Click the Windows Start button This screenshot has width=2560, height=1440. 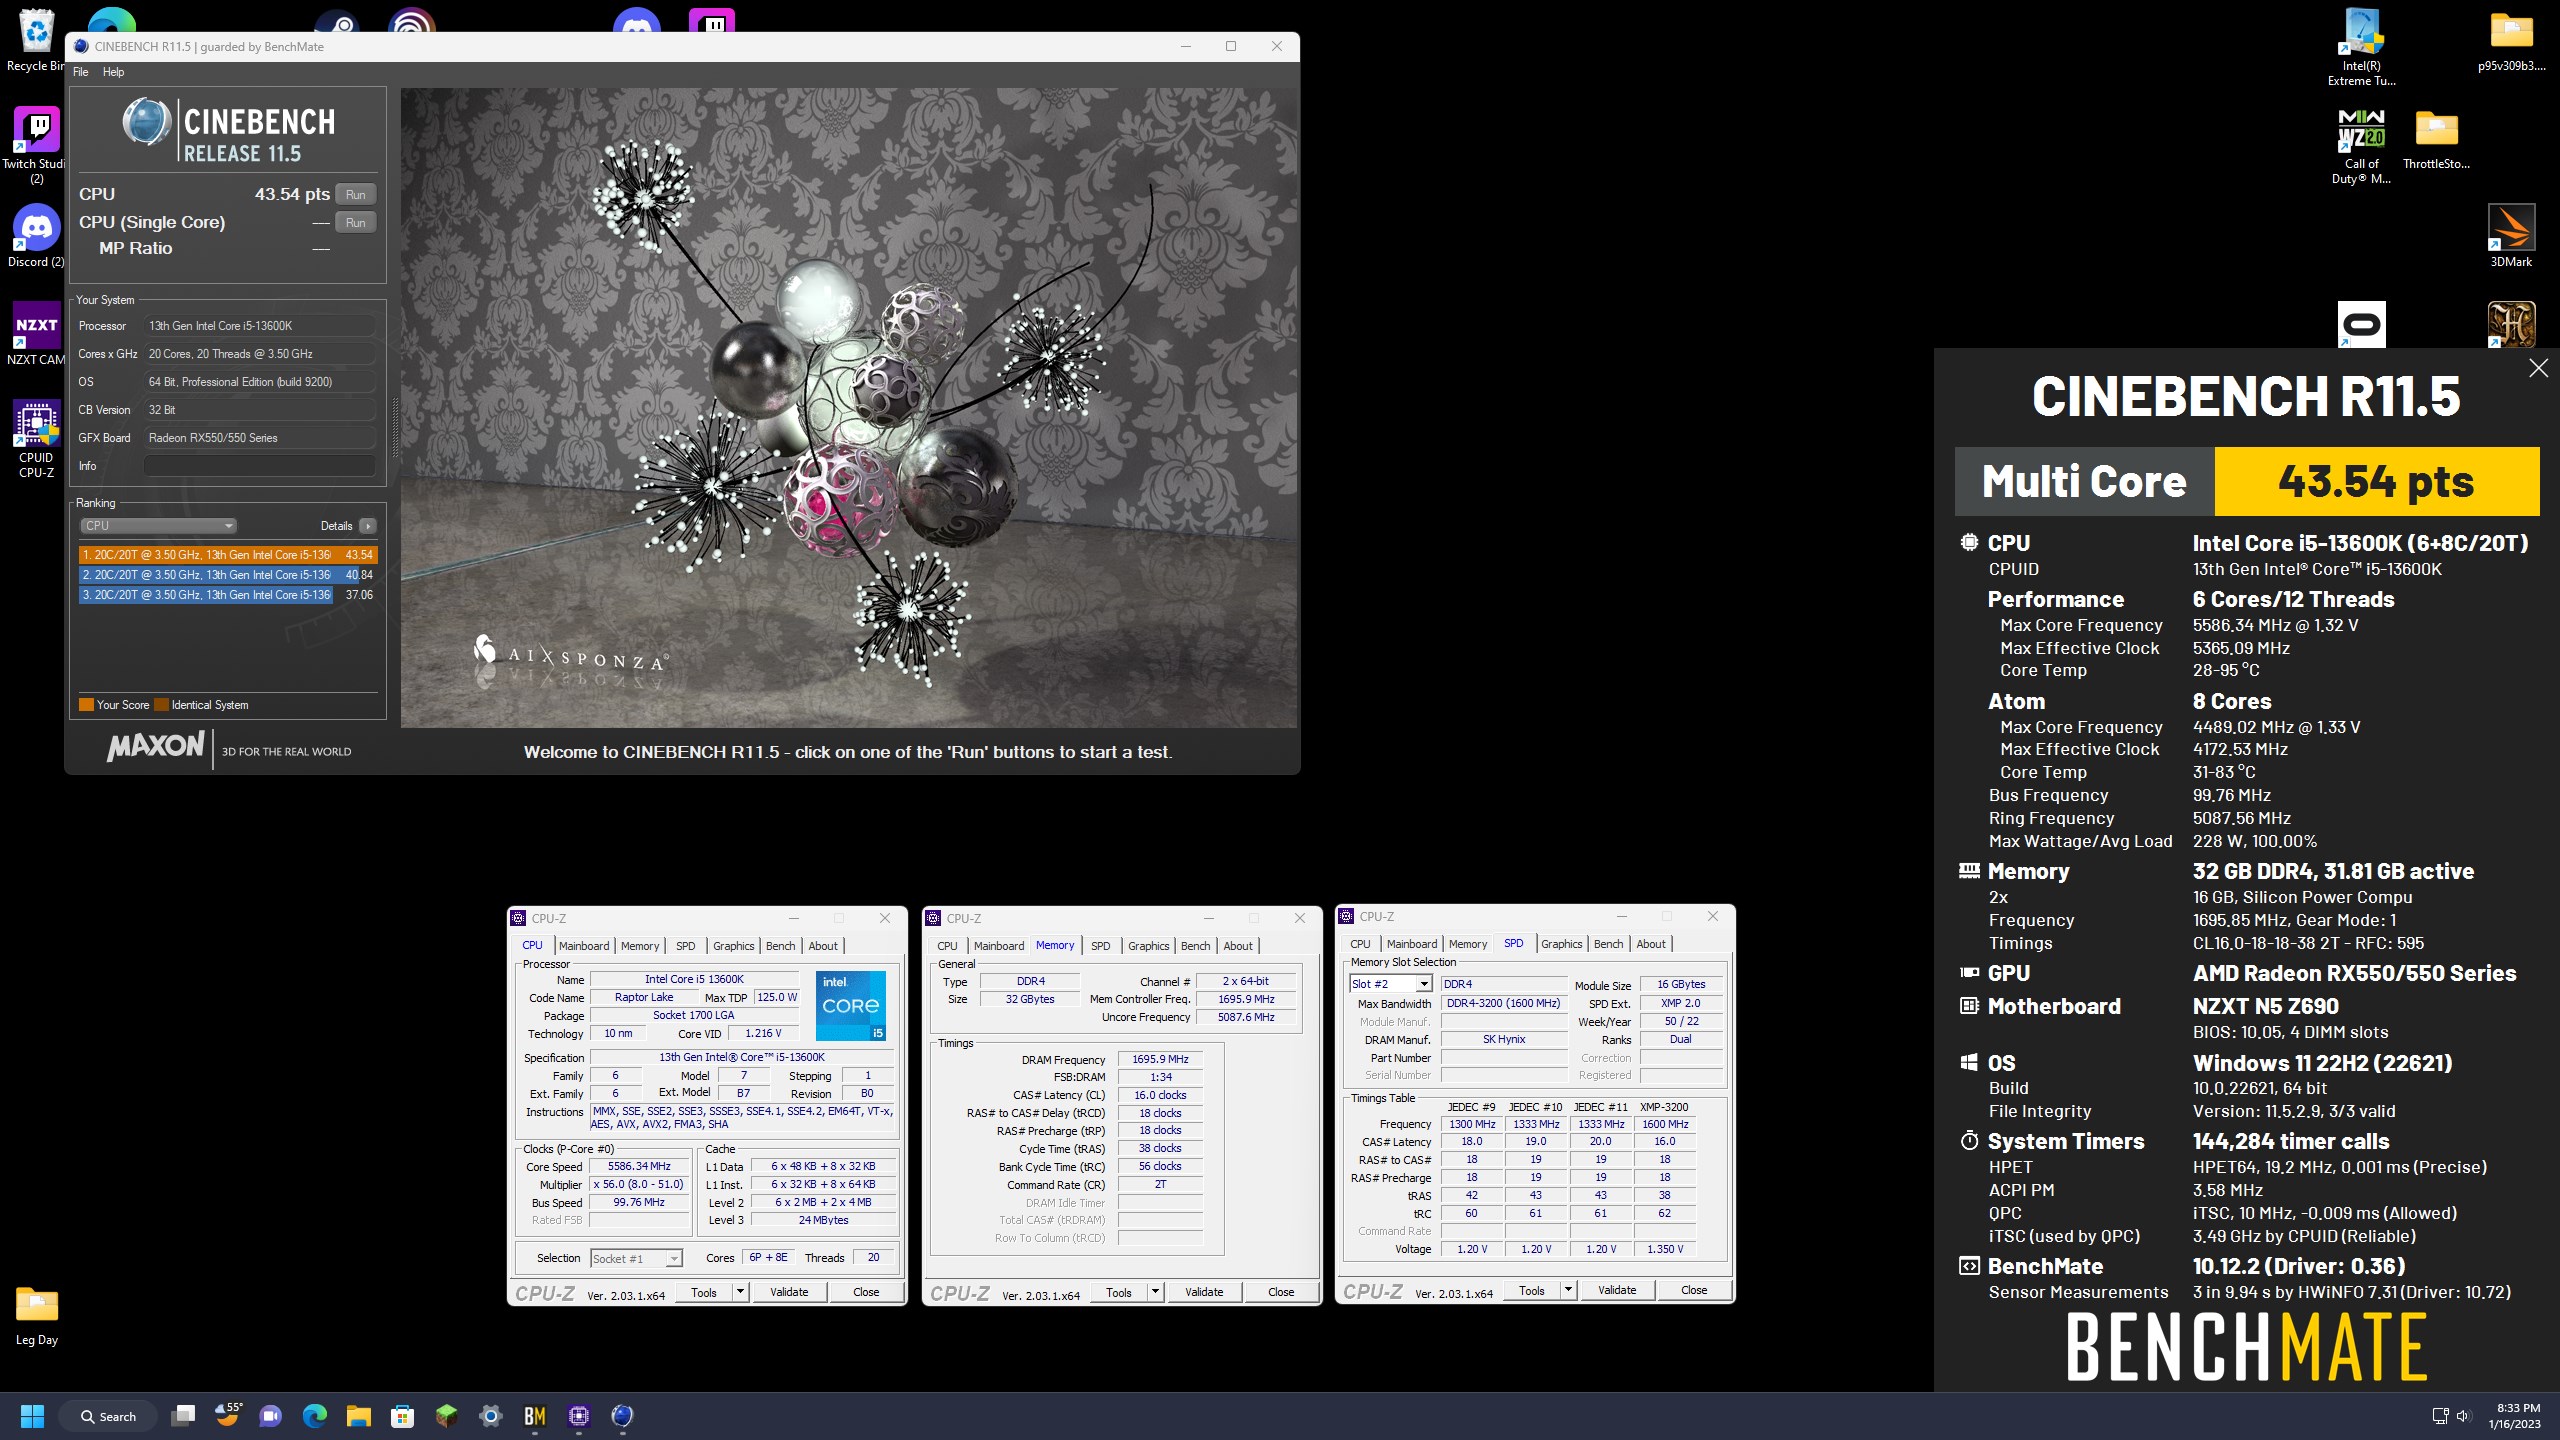(32, 1416)
